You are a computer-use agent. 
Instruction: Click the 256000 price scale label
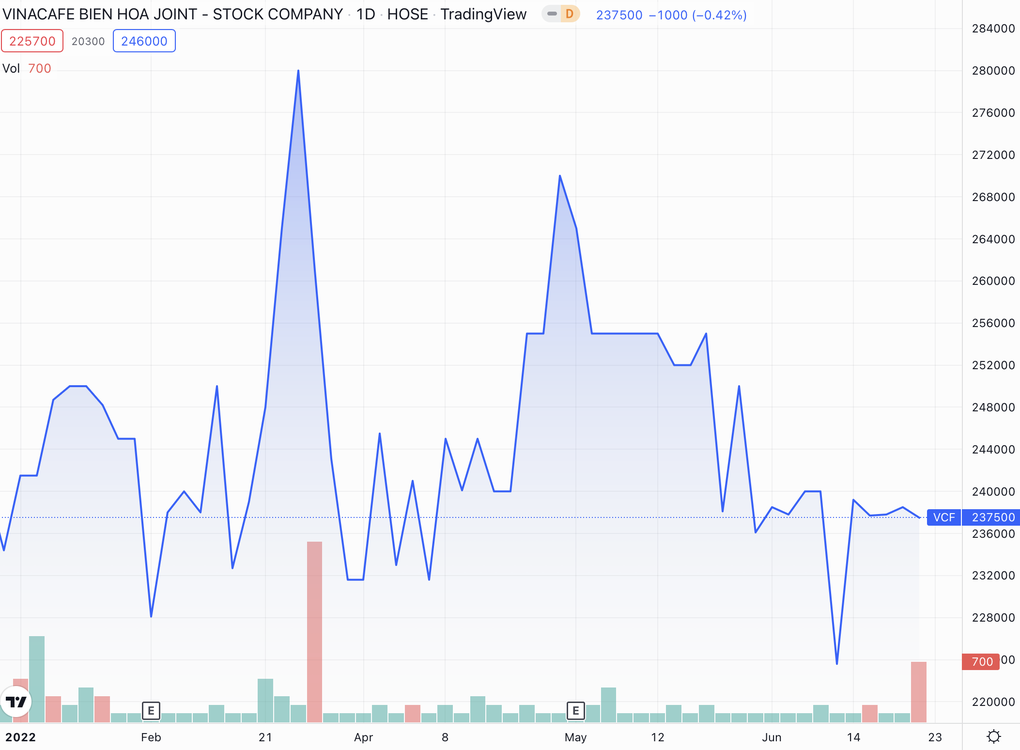coord(993,323)
